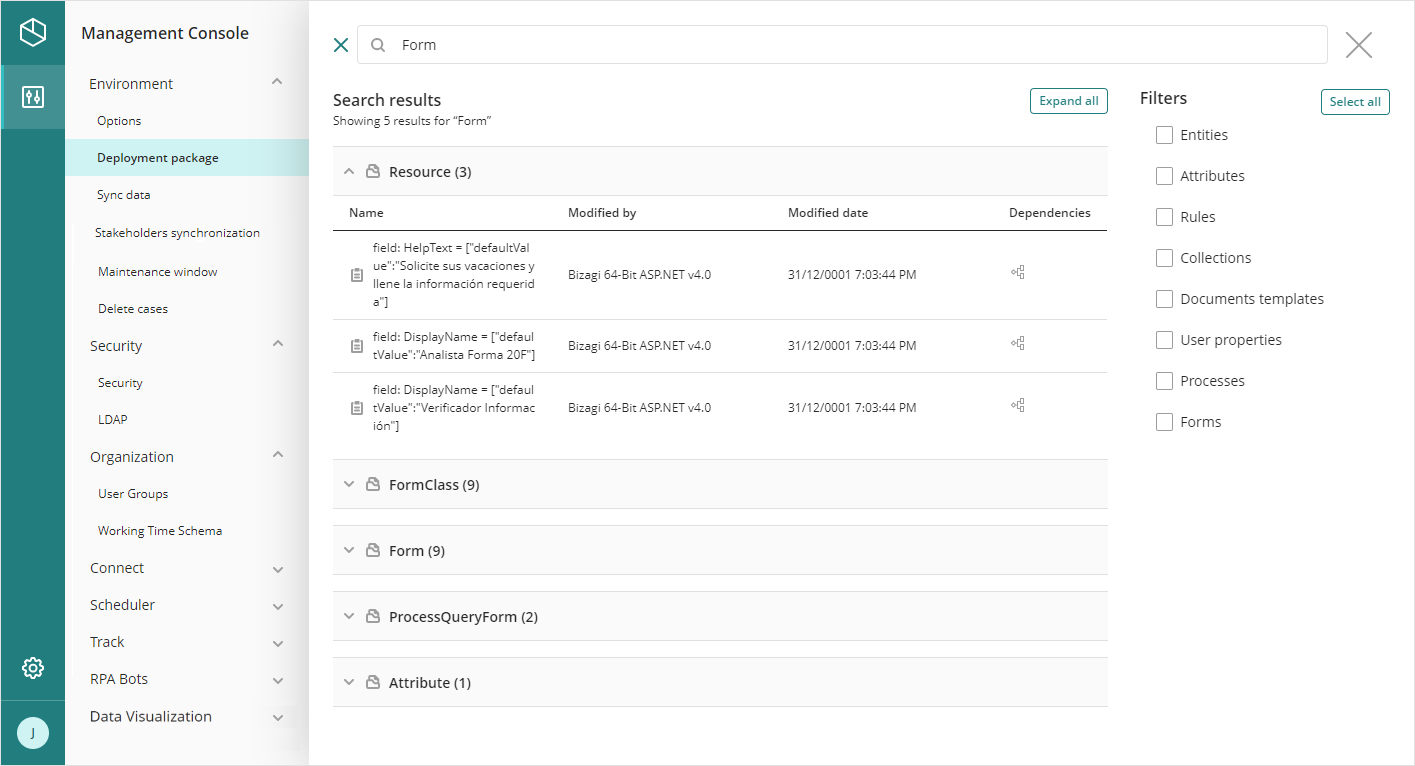View dependencies icon for Verificador Información row
This screenshot has height=766, width=1415.
pyautogui.click(x=1018, y=405)
